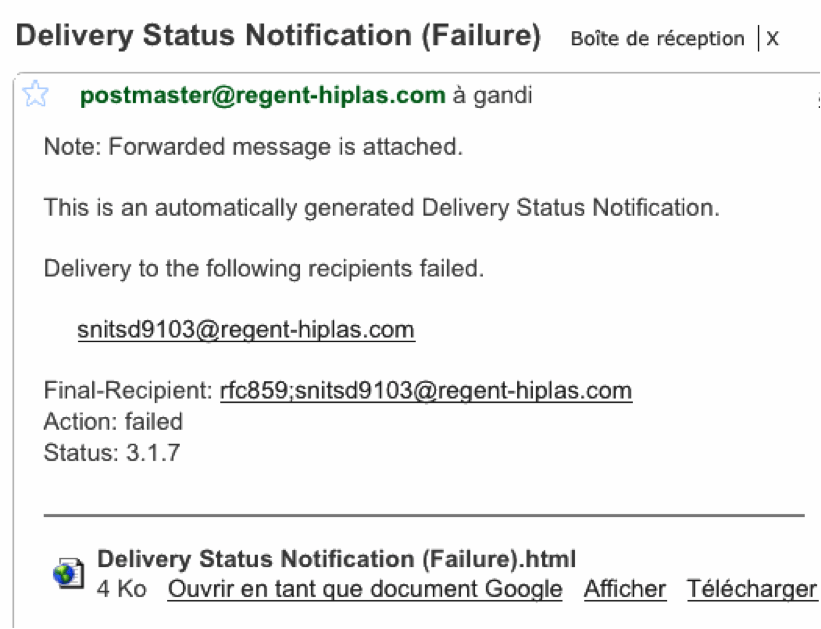821x629 pixels.
Task: Click the 'Final-Recipient:' label text
Action: 128,390
